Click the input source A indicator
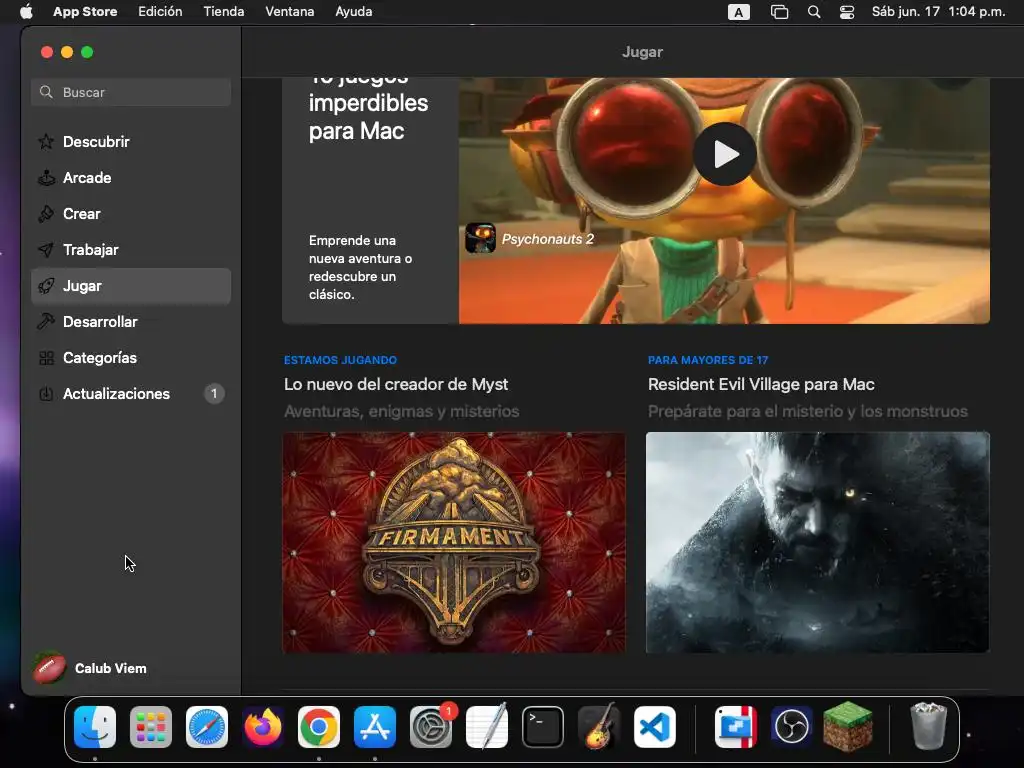The image size is (1024, 768). (739, 12)
